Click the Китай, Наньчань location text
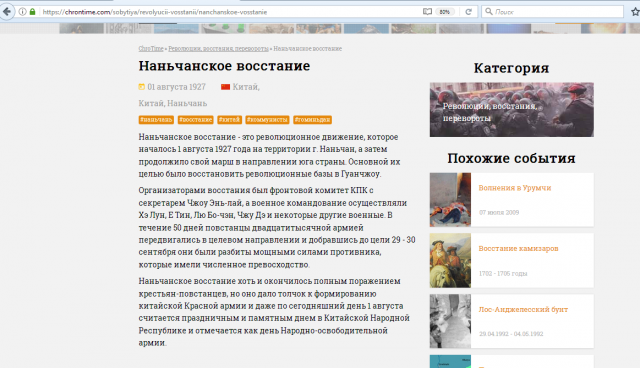The width and height of the screenshot is (640, 368). click(173, 103)
